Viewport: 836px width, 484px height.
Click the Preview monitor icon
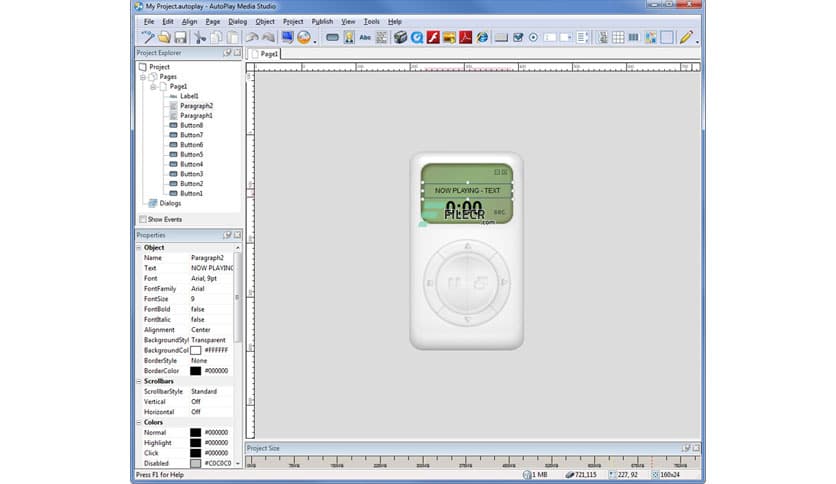pyautogui.click(x=287, y=37)
